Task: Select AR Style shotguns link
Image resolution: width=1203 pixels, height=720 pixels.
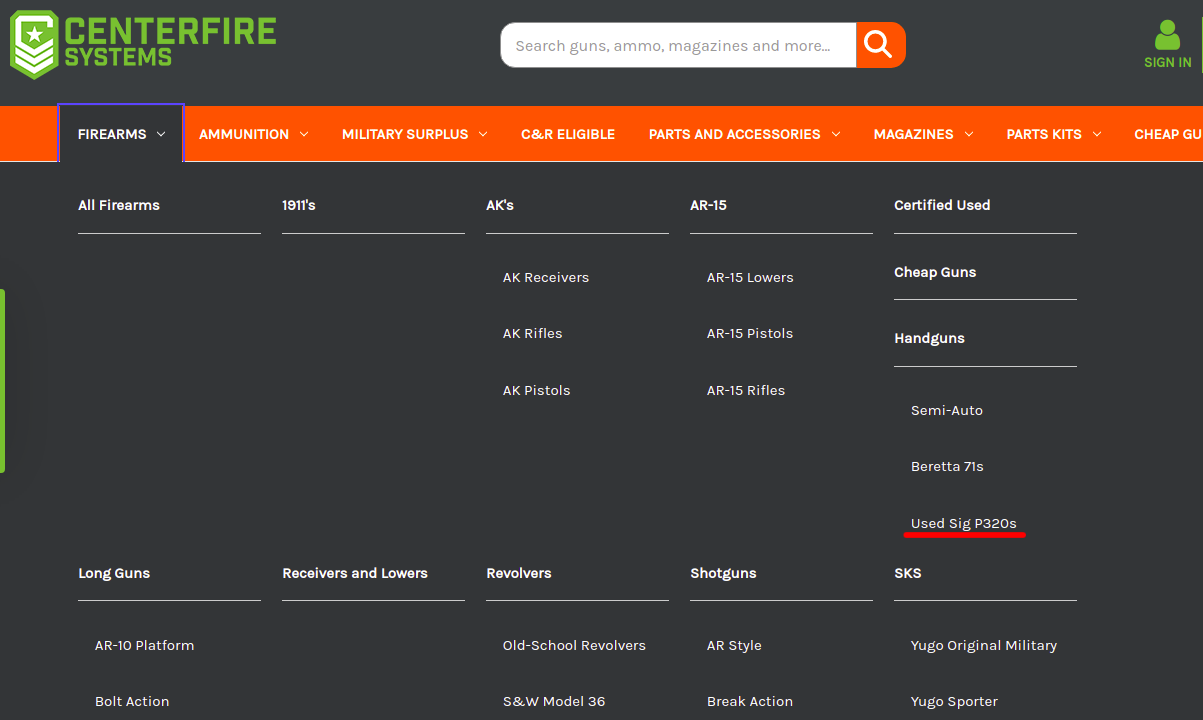Action: (734, 645)
